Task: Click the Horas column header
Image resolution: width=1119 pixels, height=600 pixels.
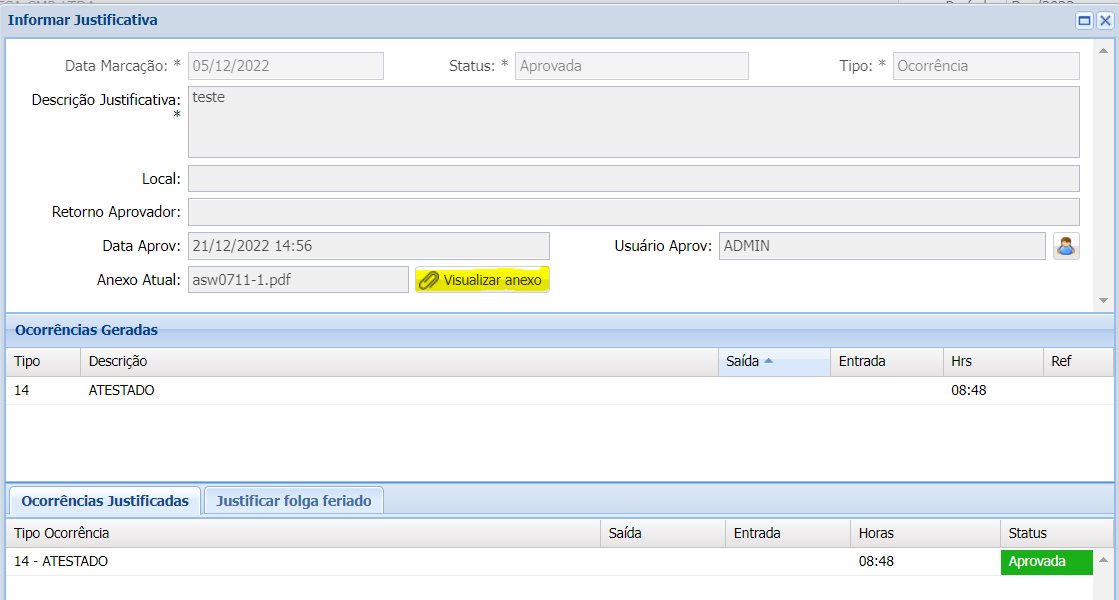Action: pos(926,533)
